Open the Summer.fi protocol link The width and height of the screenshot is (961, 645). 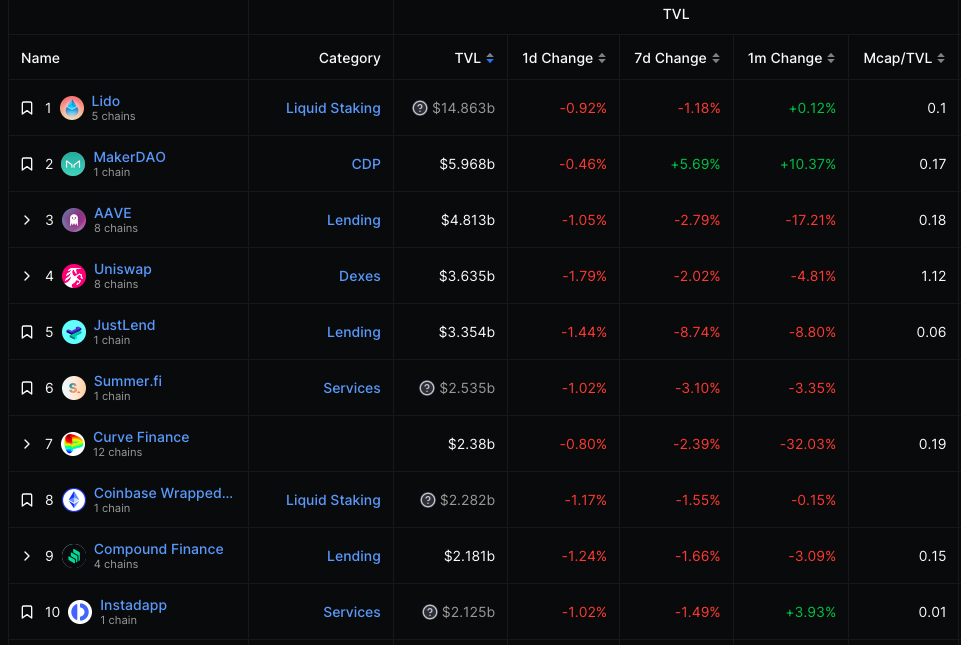[128, 381]
